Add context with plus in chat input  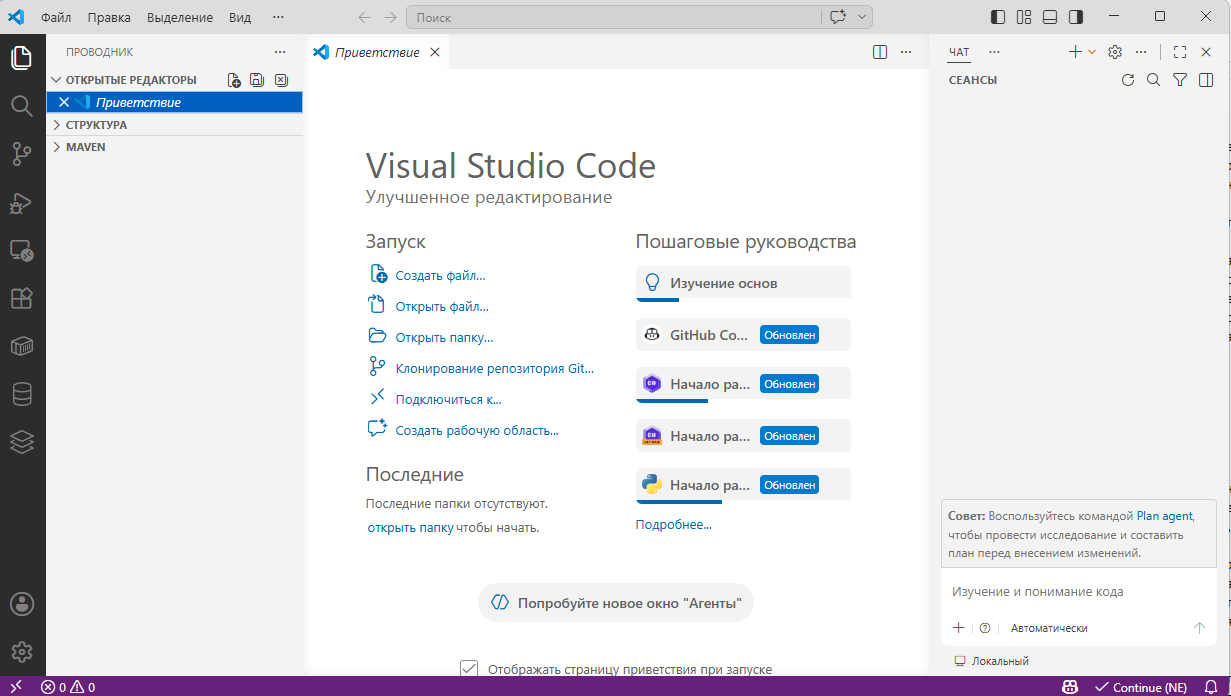pyautogui.click(x=958, y=628)
